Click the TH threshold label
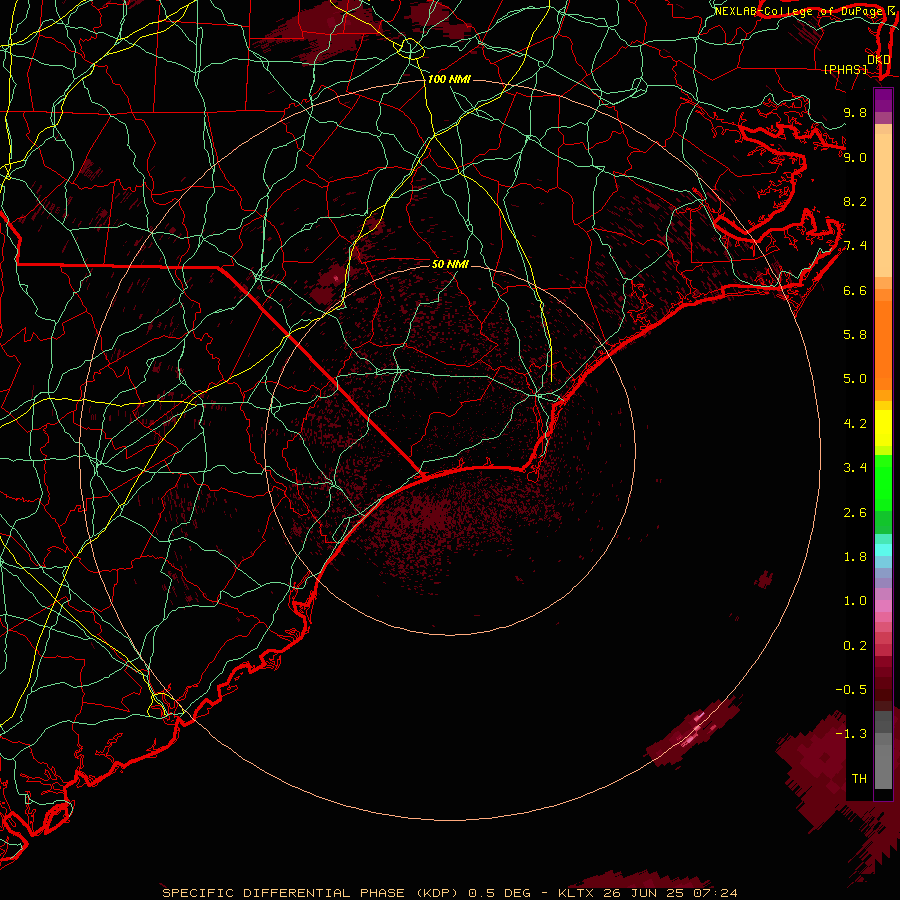The width and height of the screenshot is (900, 900). pos(859,779)
